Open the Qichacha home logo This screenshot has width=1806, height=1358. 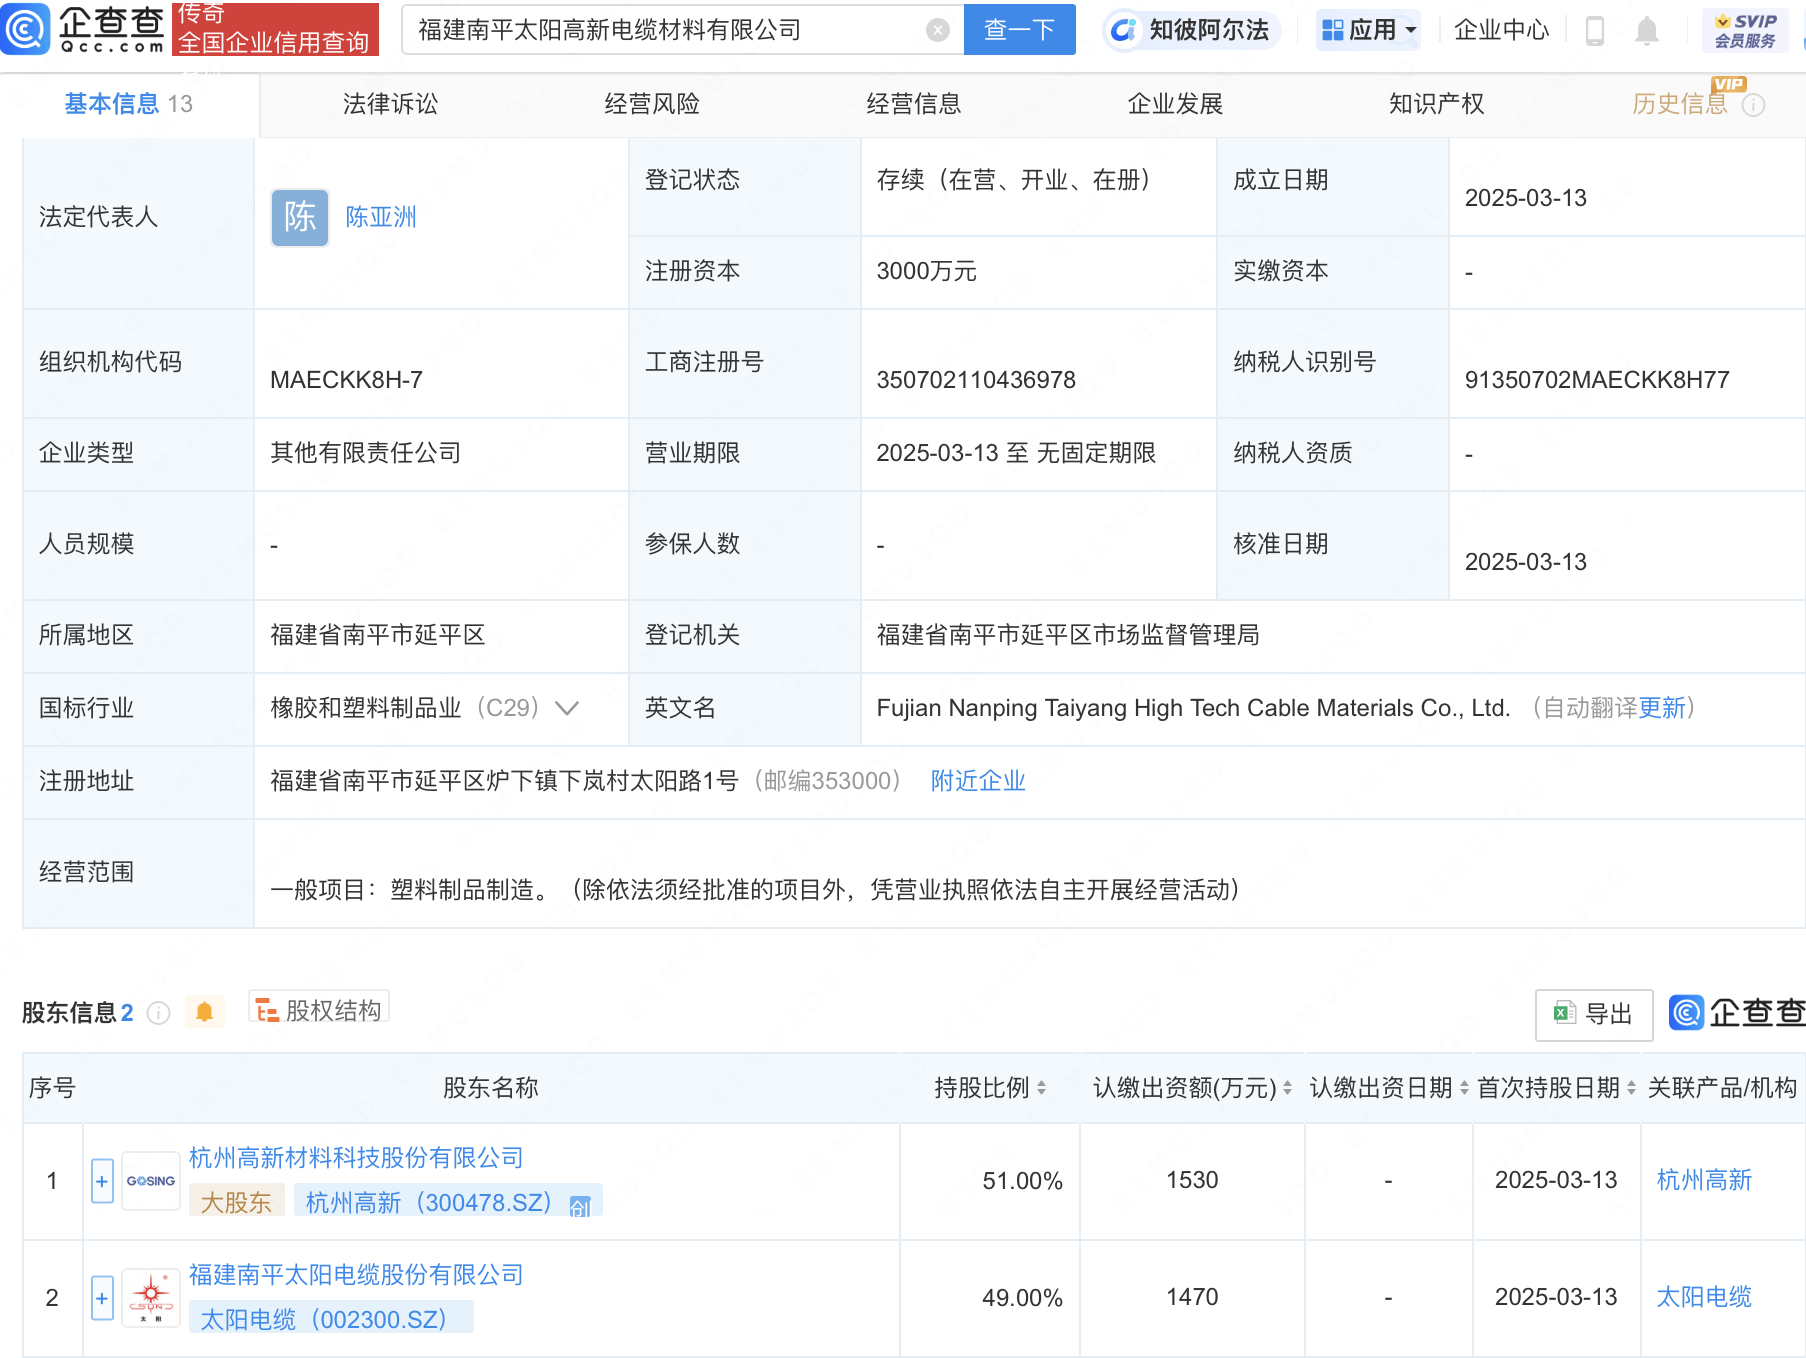(x=84, y=28)
